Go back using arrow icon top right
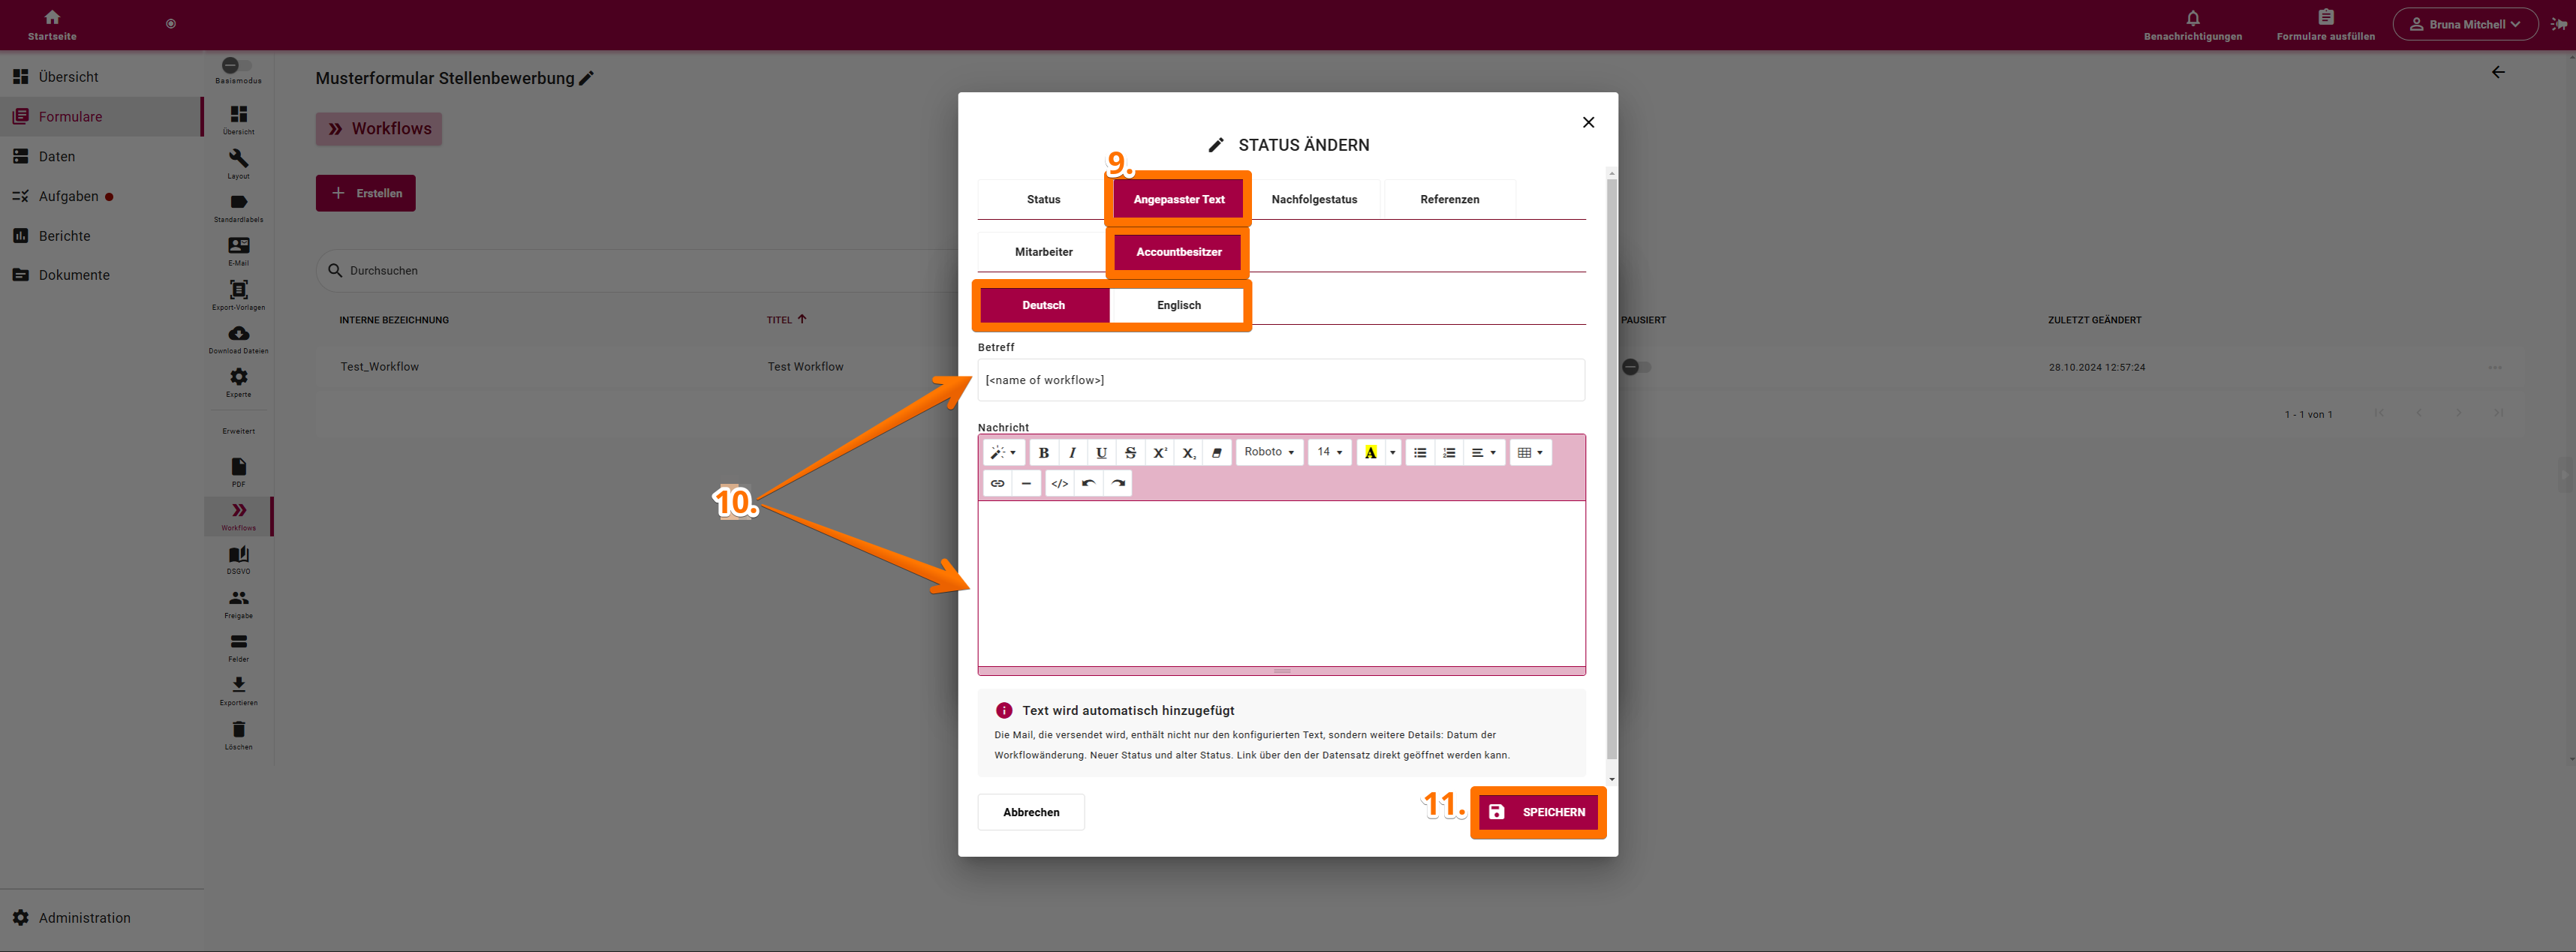 (2497, 72)
